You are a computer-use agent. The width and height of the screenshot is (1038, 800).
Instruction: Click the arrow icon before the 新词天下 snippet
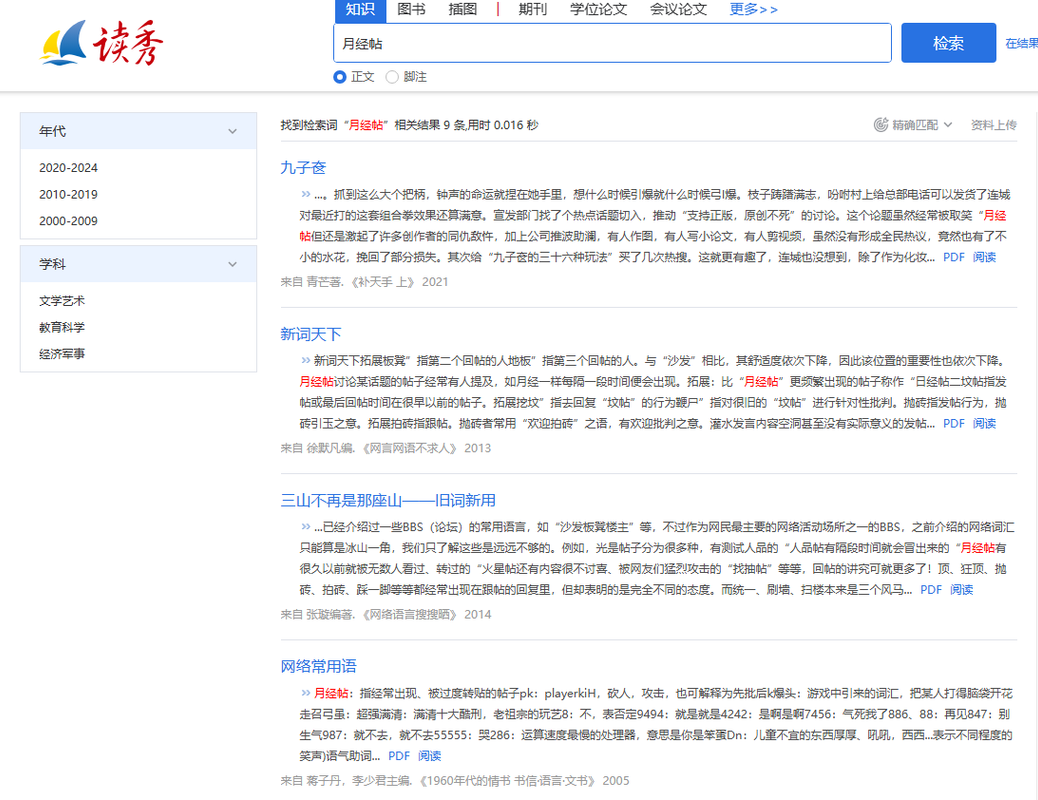click(305, 360)
